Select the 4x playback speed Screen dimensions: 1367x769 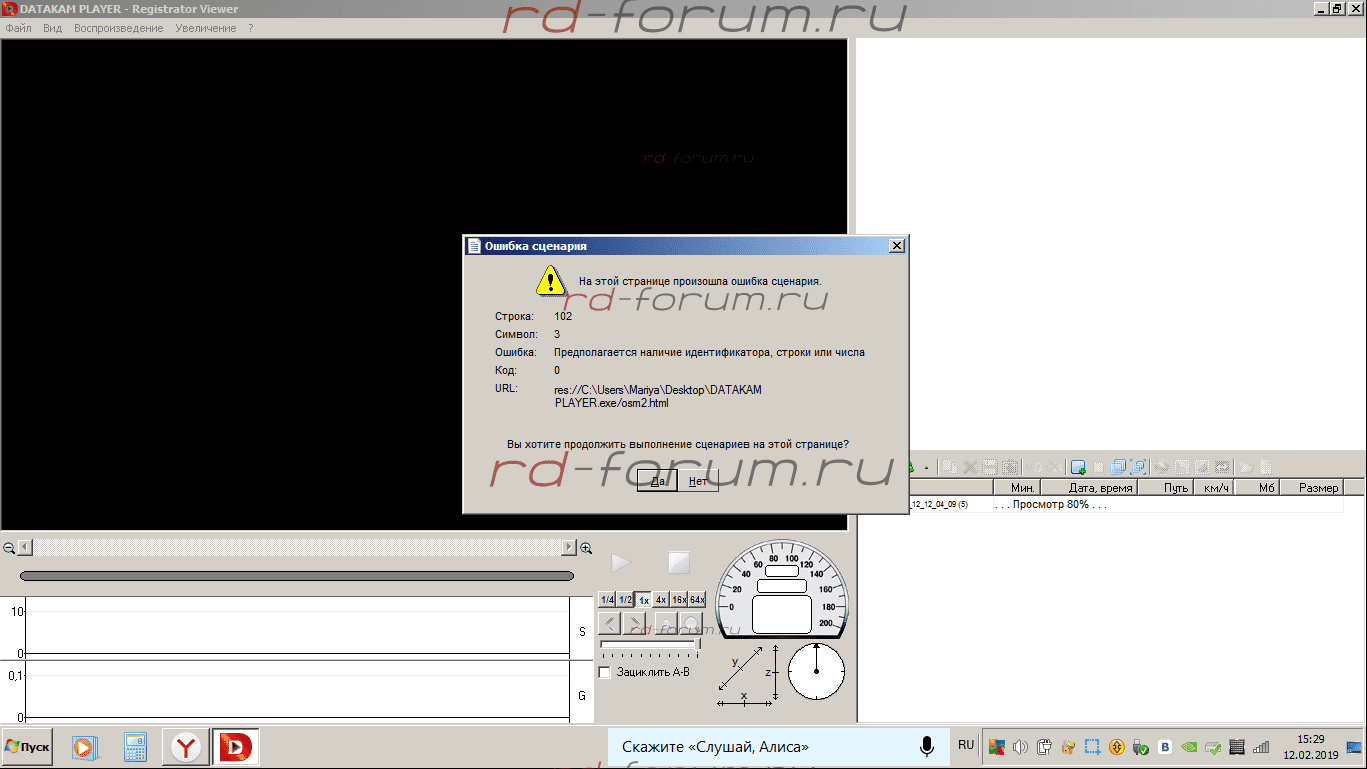pos(661,600)
